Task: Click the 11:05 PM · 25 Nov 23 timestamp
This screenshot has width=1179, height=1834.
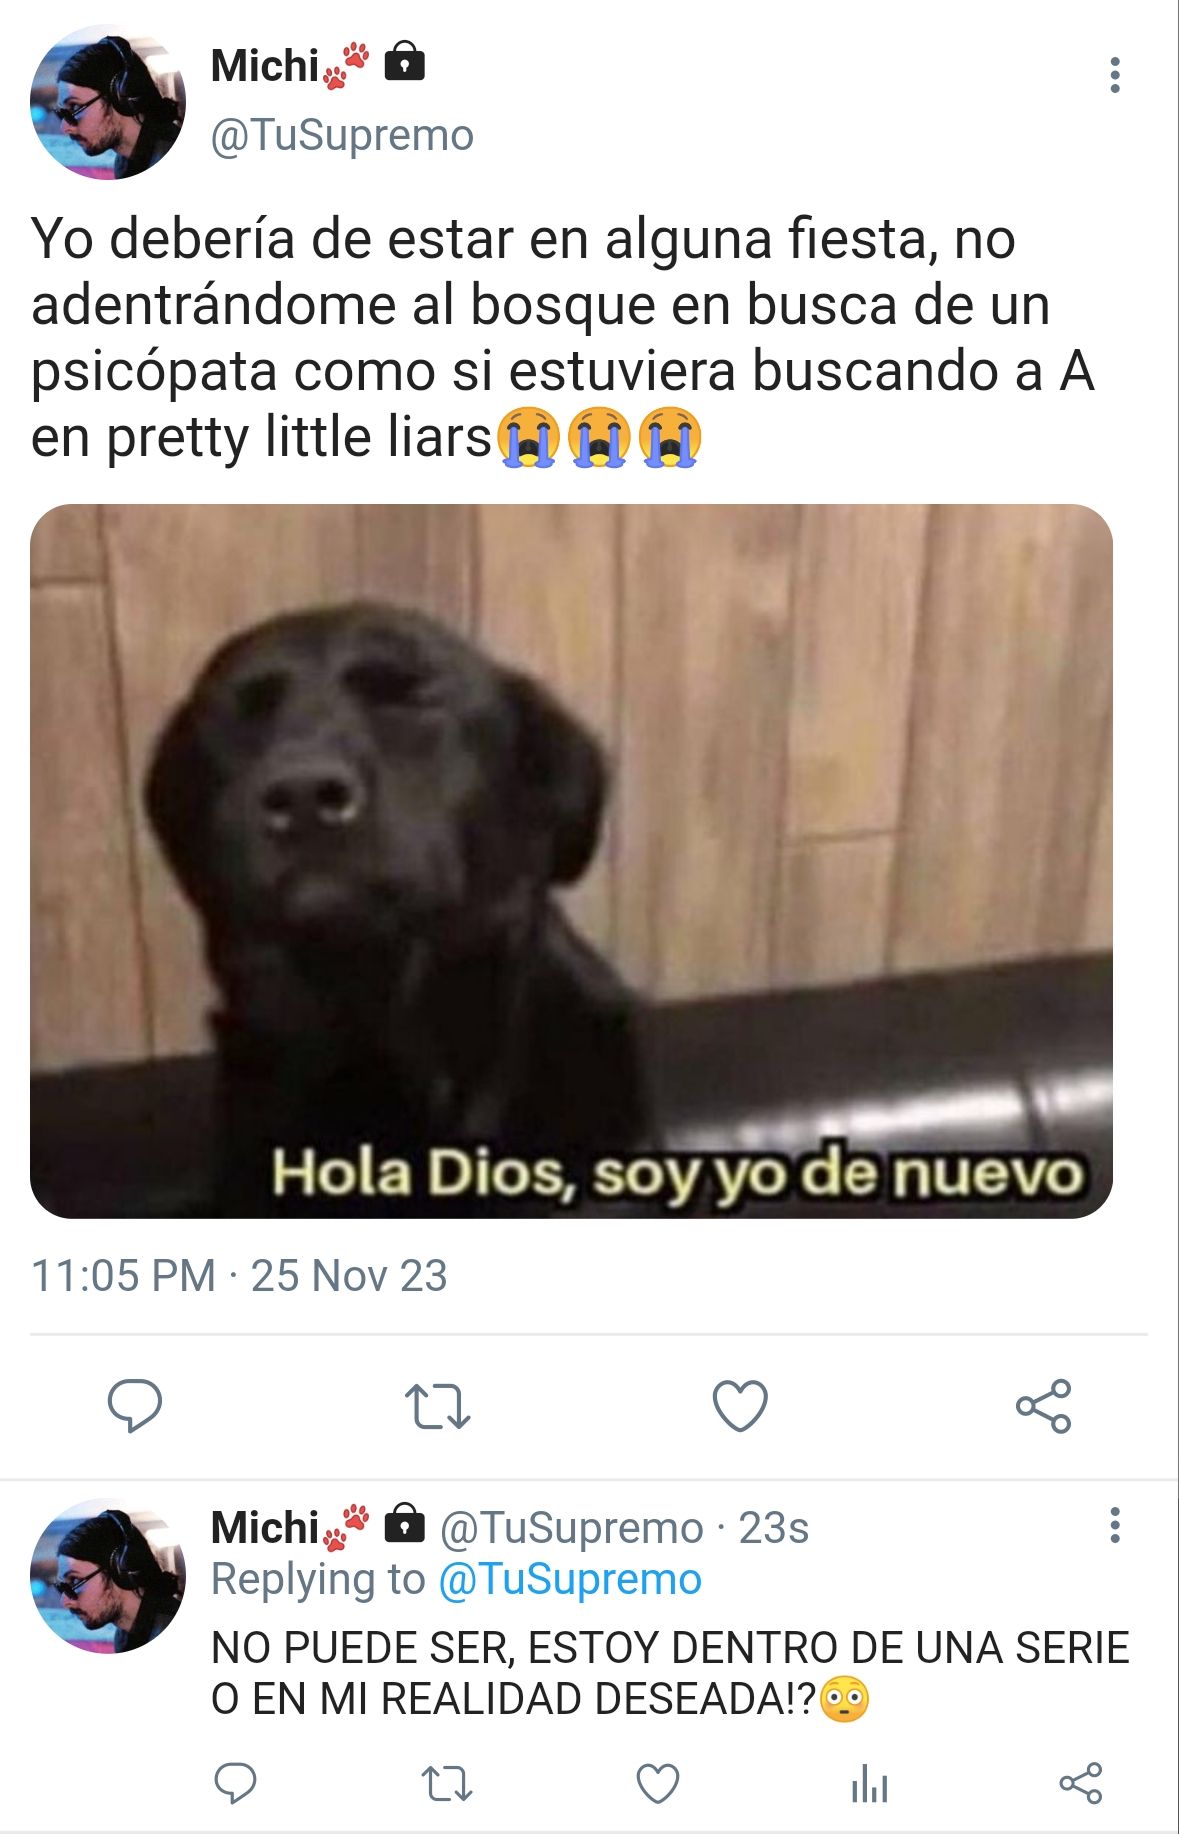Action: point(239,1276)
